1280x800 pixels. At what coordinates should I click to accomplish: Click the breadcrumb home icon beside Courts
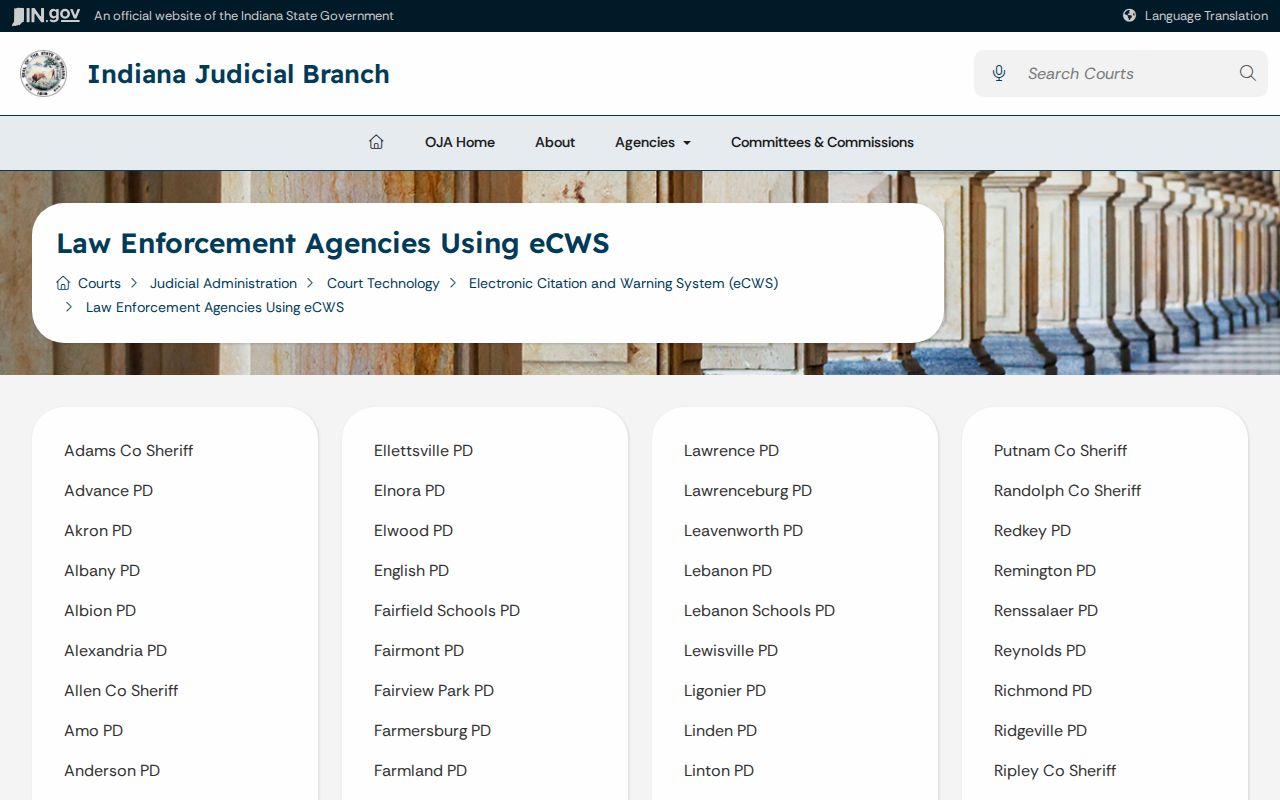[x=63, y=283]
